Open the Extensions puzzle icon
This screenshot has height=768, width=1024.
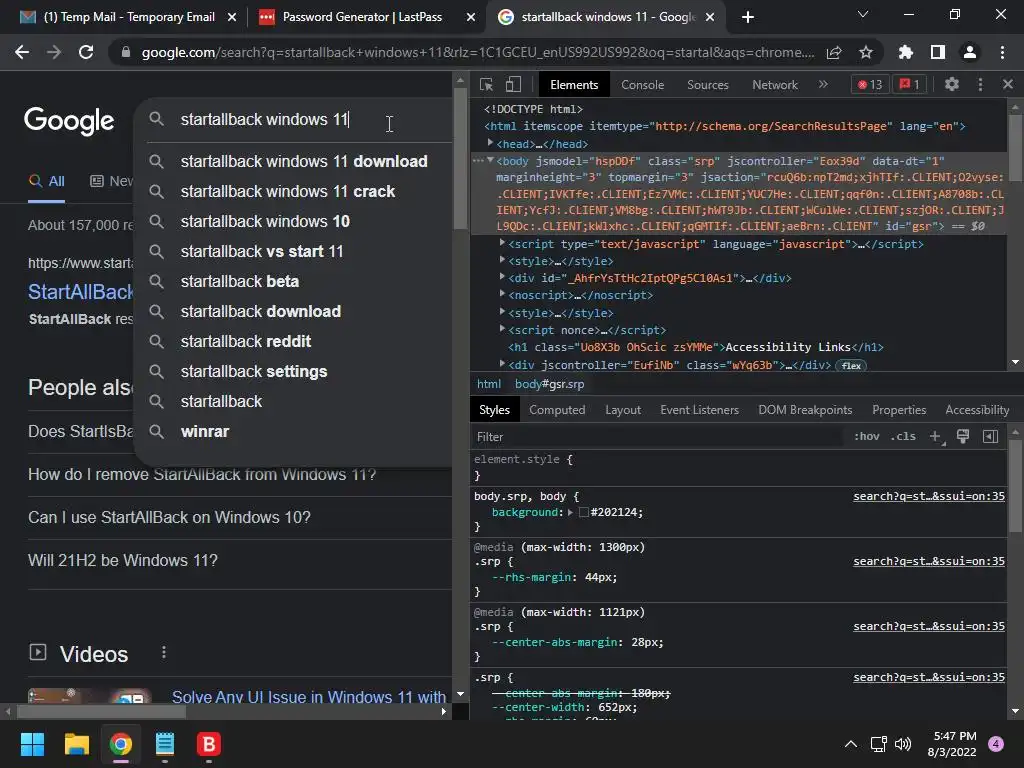point(906,52)
